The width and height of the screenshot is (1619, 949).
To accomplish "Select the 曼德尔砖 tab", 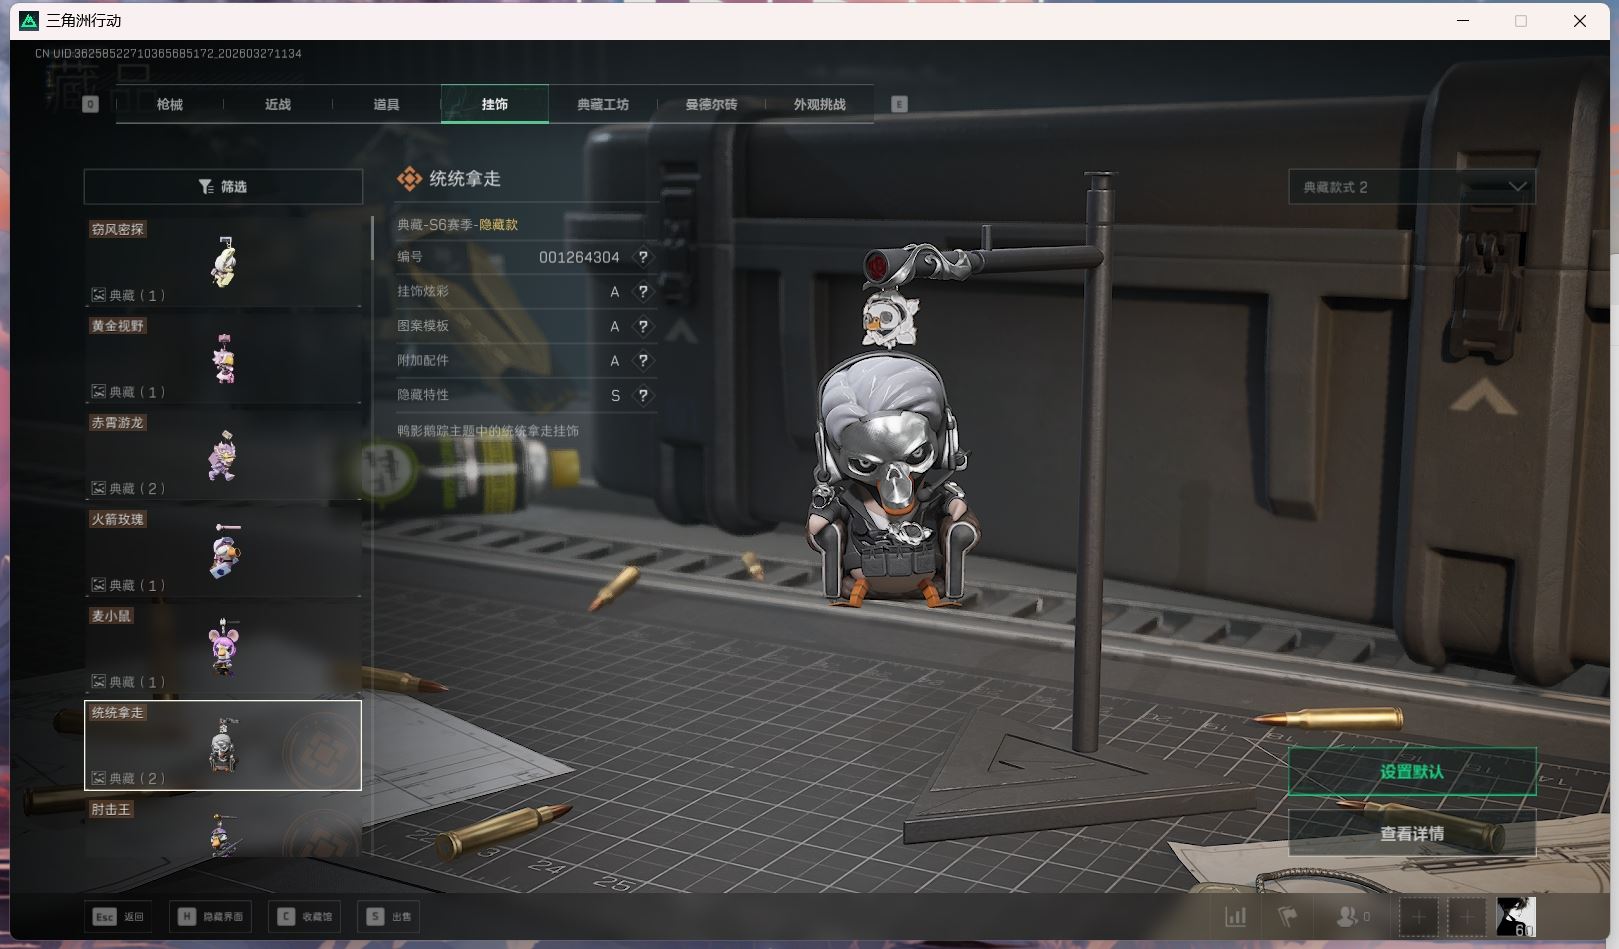I will tap(711, 104).
